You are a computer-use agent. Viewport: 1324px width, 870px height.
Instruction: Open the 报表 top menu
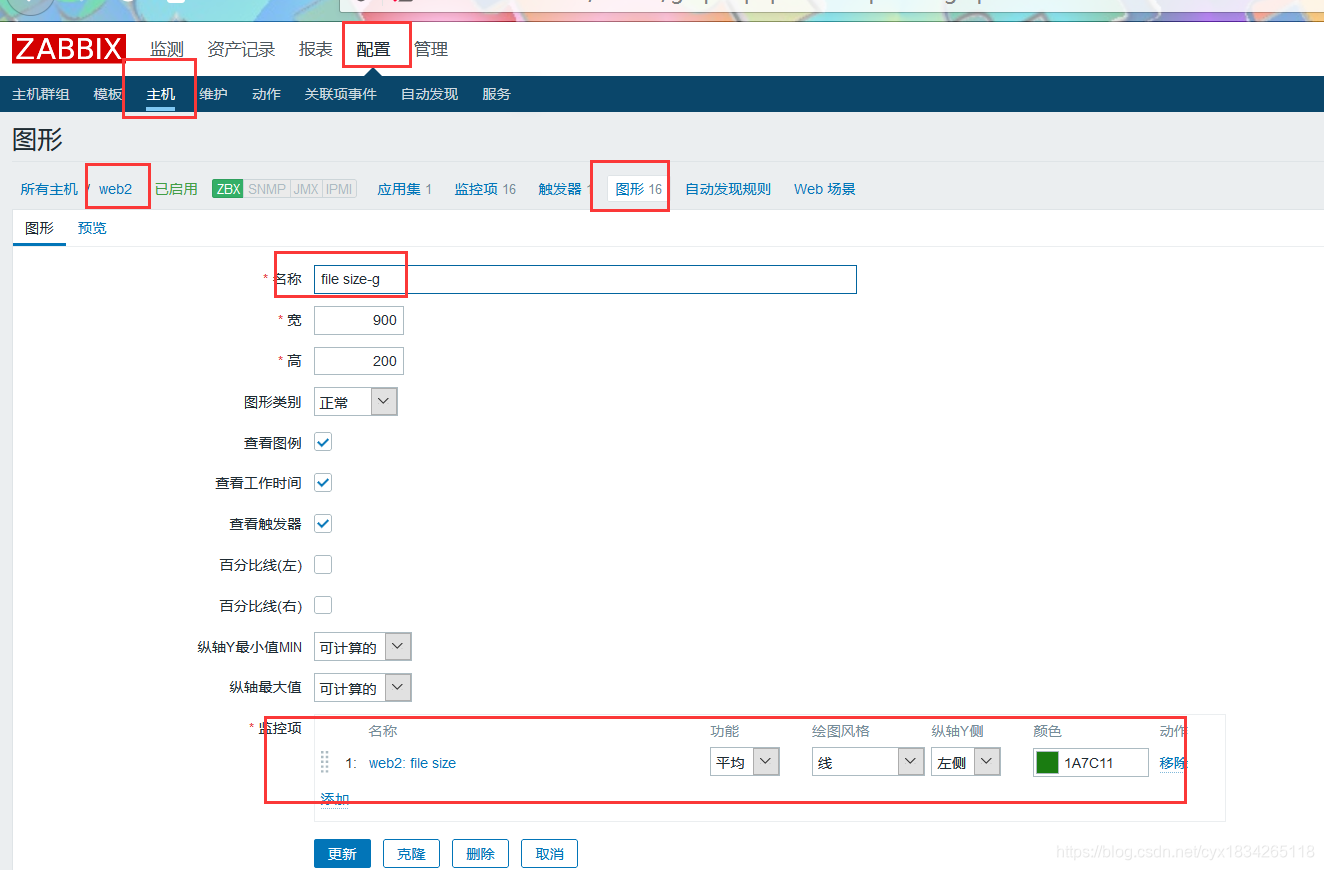pyautogui.click(x=316, y=49)
